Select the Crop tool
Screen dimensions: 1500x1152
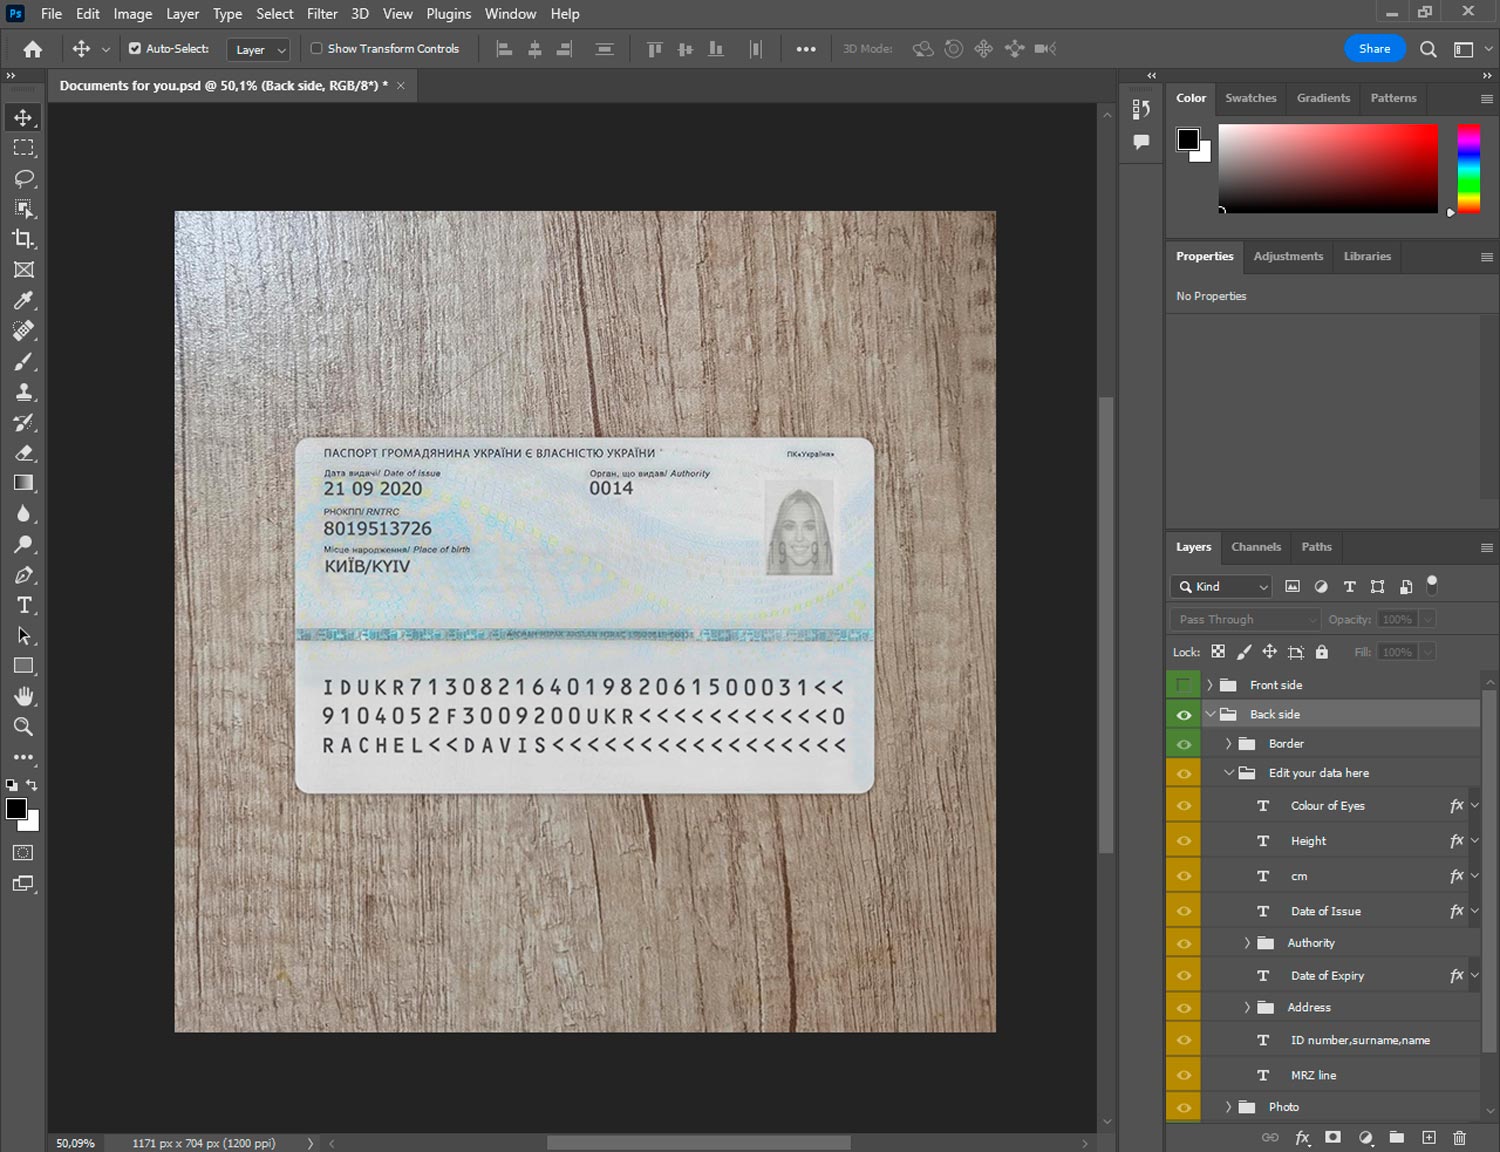point(23,239)
